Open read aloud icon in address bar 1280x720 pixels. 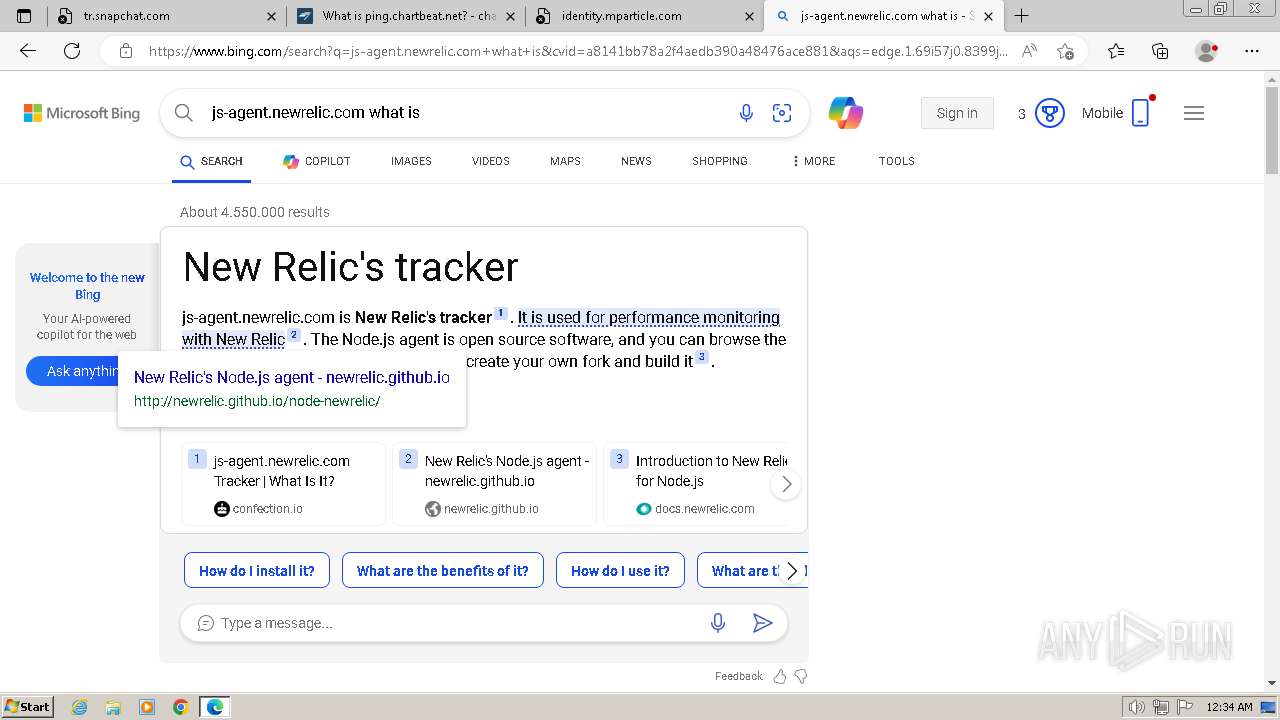click(1029, 51)
